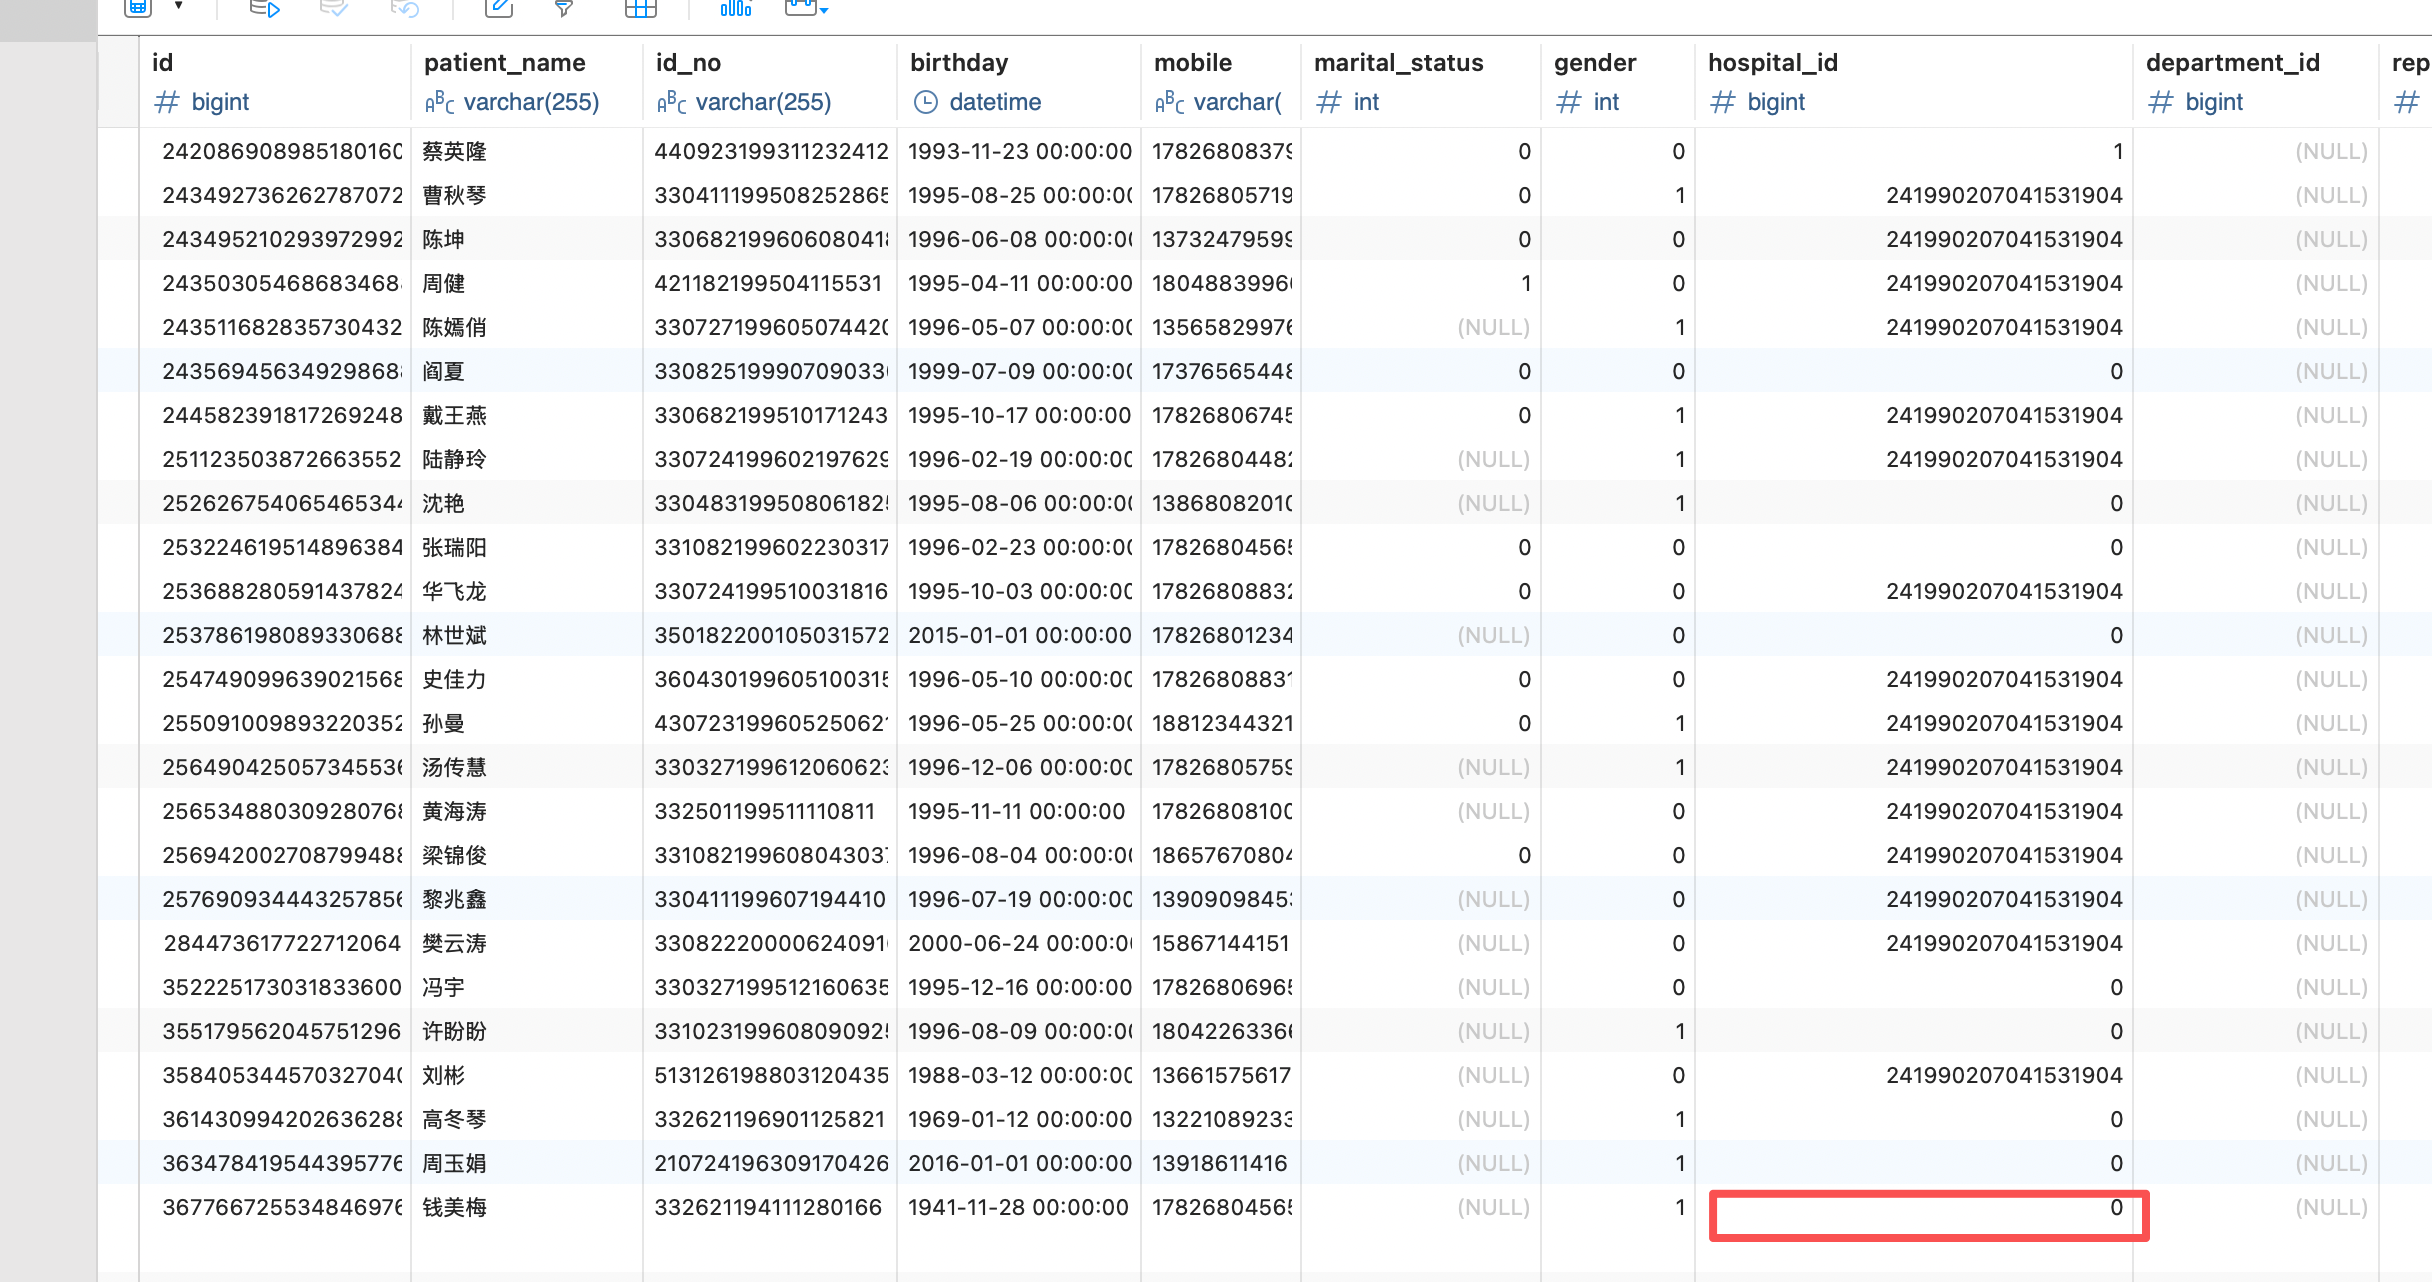Click the ABC type icon under patient_name
The width and height of the screenshot is (2432, 1282).
click(440, 102)
